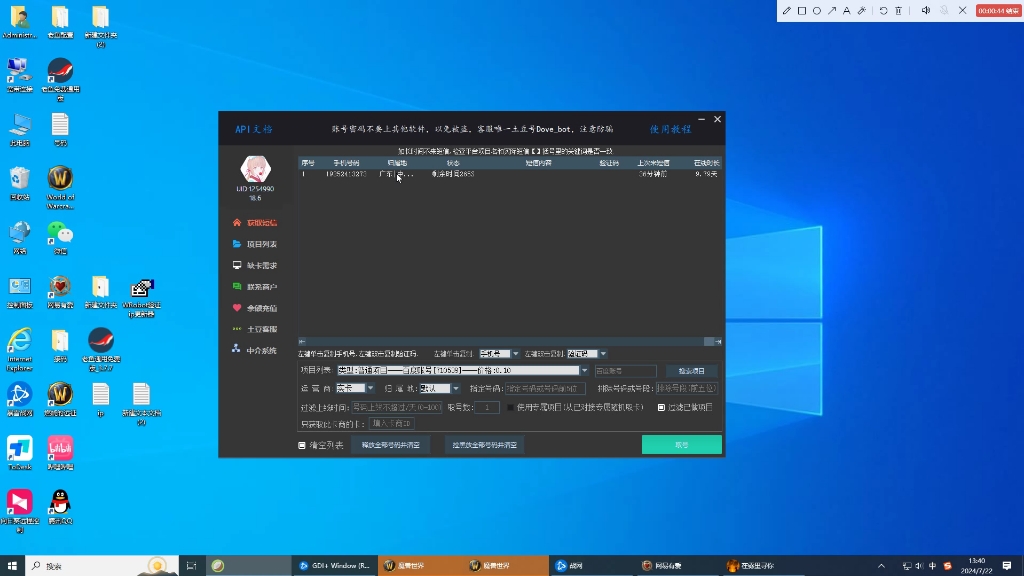
Task: Focus the project search input field
Action: click(x=625, y=371)
